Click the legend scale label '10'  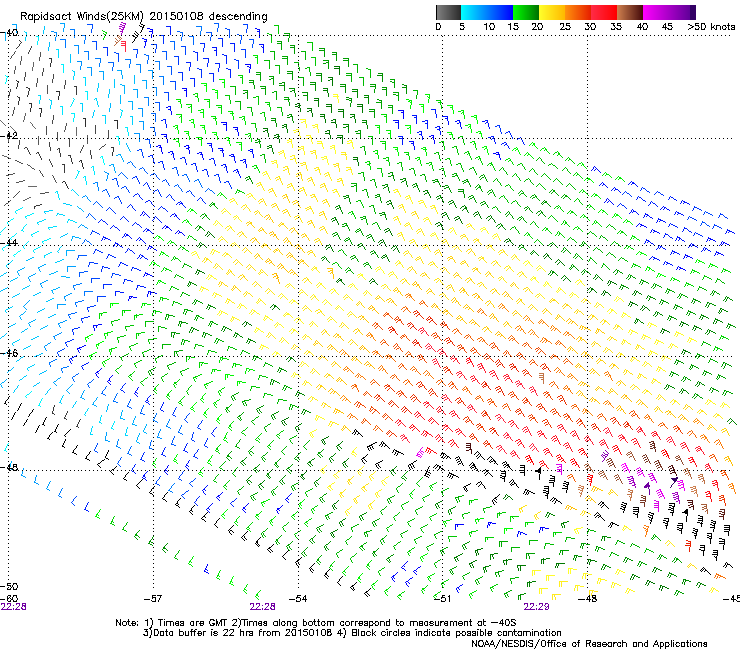click(489, 26)
